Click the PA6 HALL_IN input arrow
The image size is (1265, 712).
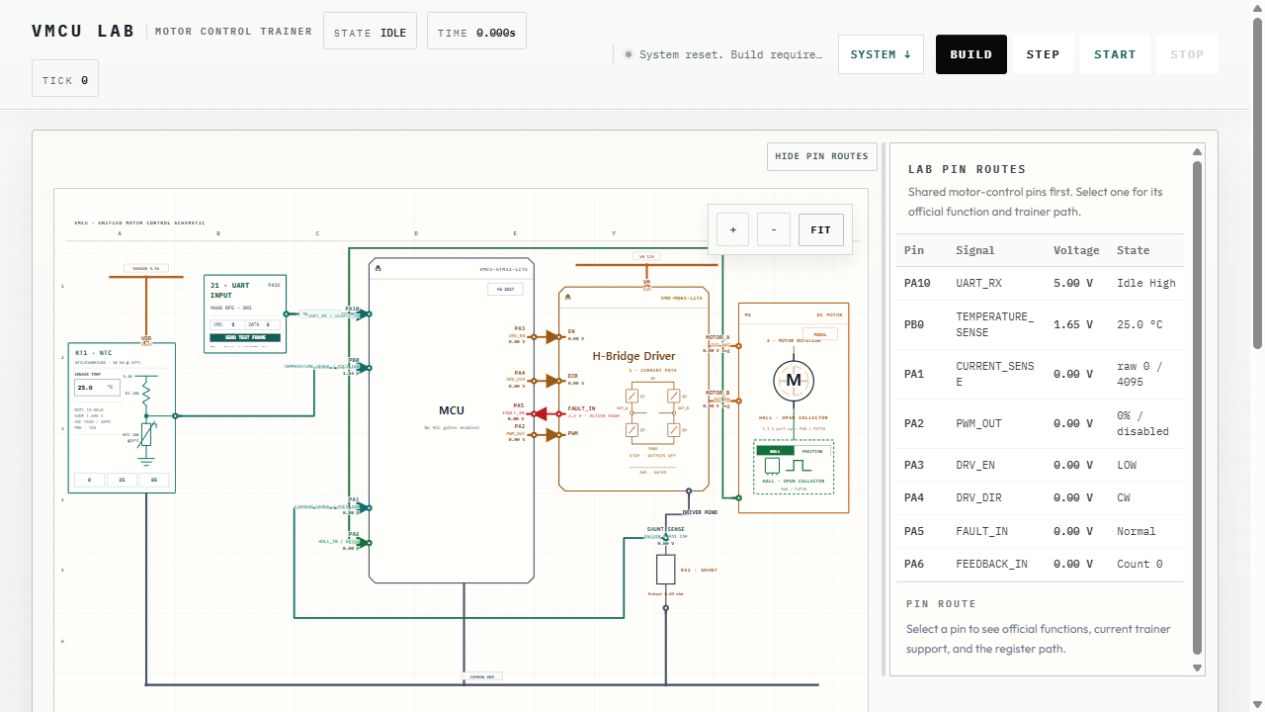[361, 543]
